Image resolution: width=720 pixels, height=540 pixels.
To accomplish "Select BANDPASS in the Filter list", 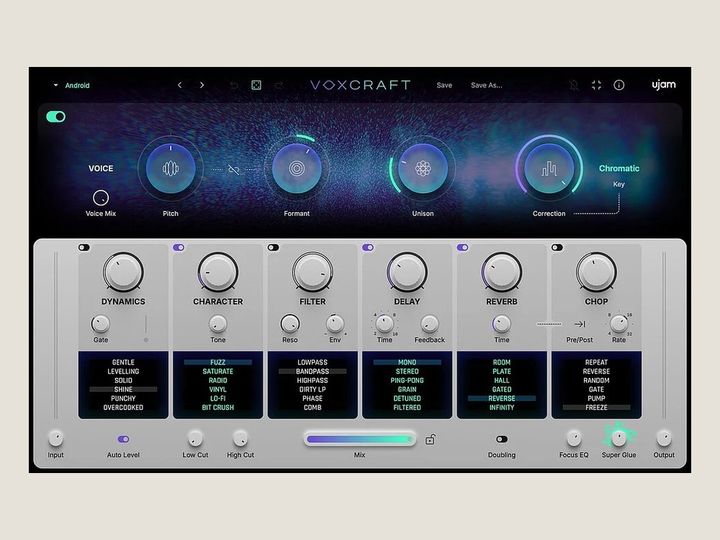I will pyautogui.click(x=312, y=371).
